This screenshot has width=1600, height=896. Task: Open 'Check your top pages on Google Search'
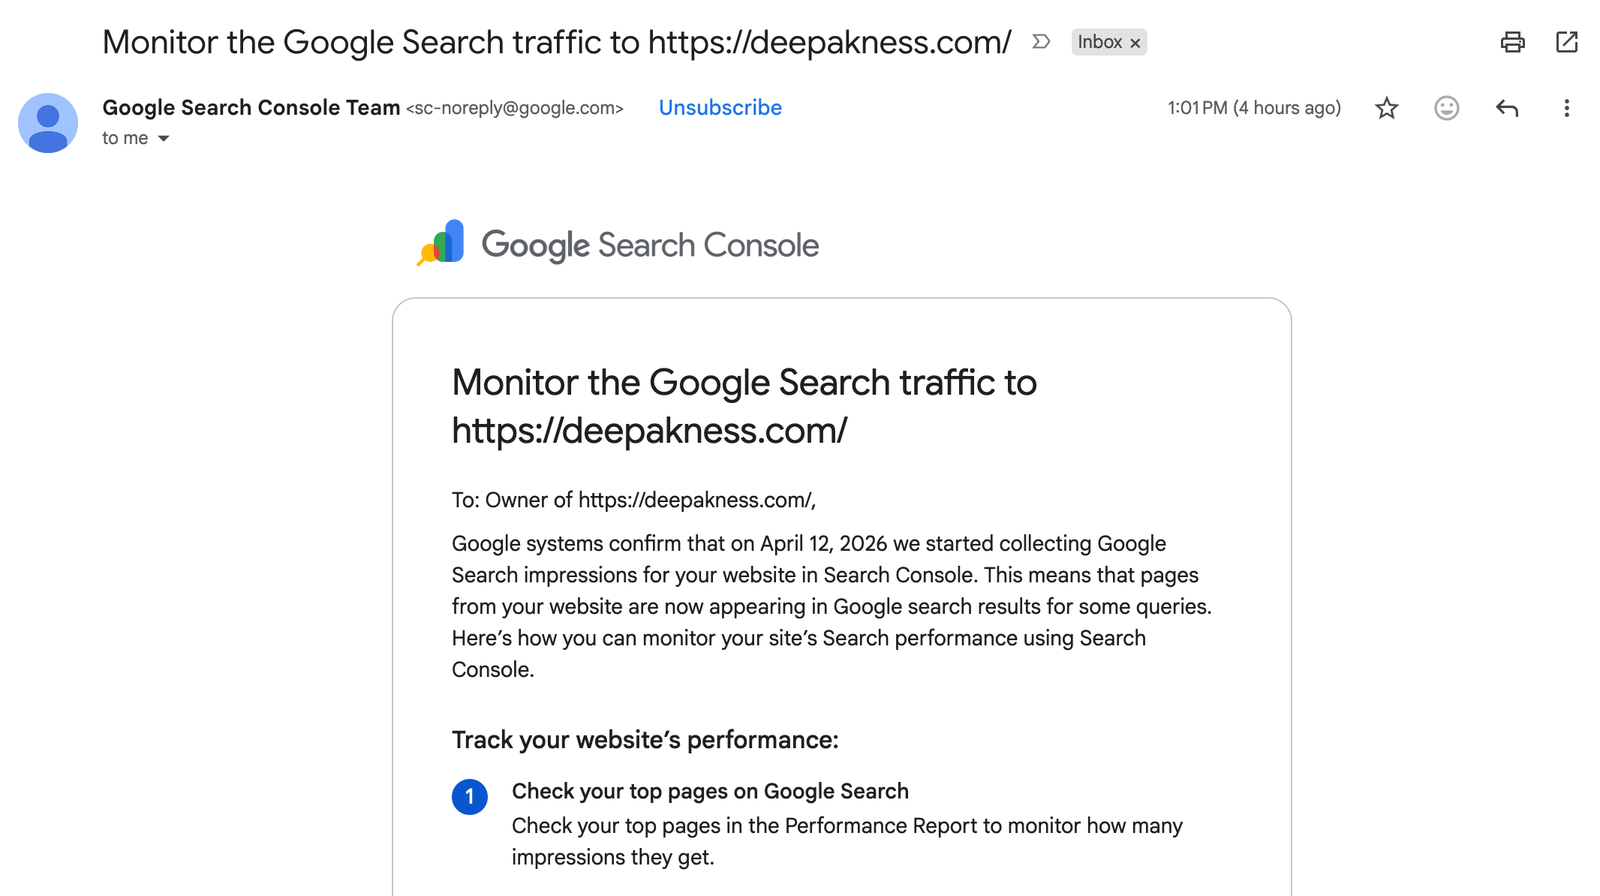point(710,791)
